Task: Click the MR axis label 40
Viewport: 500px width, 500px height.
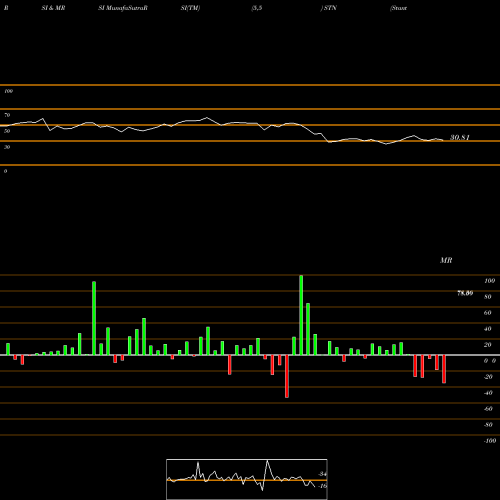Action: pyautogui.click(x=488, y=329)
